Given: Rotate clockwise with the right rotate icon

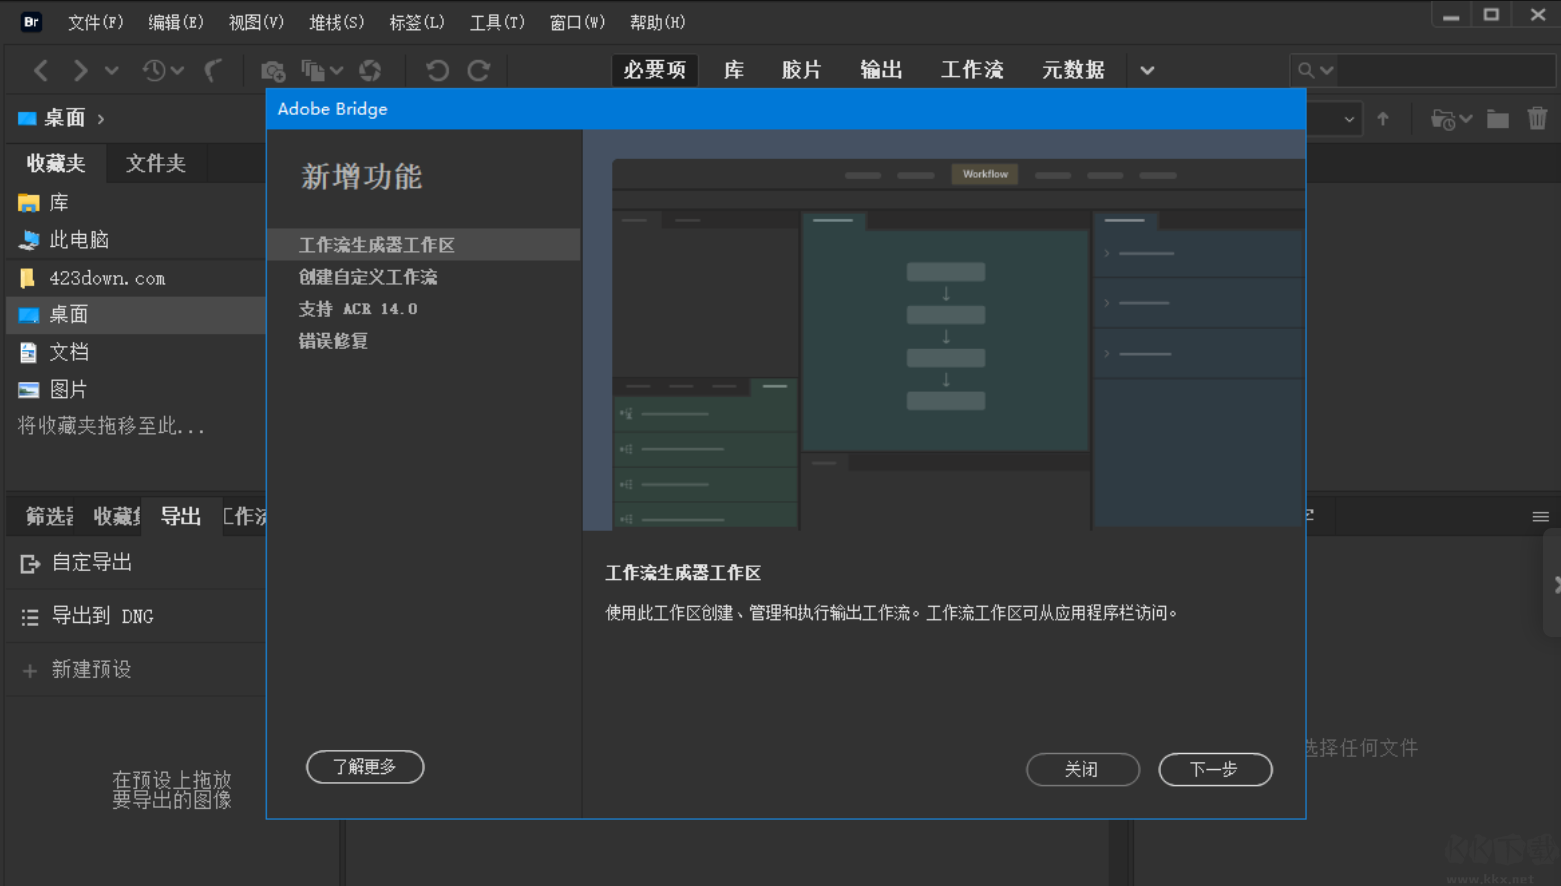Looking at the screenshot, I should pyautogui.click(x=479, y=70).
